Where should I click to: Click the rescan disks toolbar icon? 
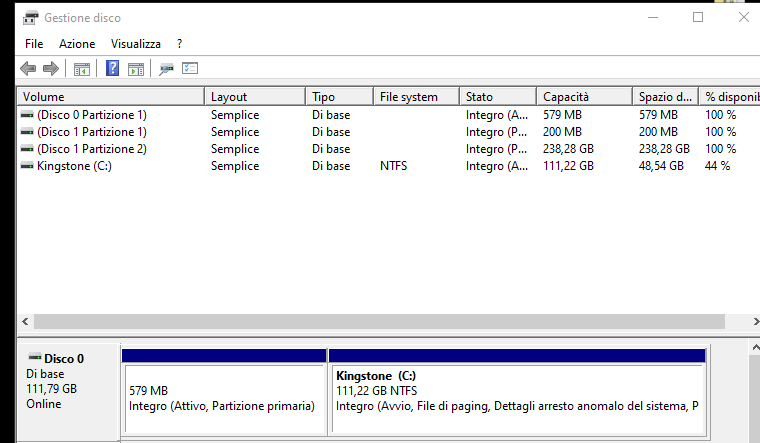tap(166, 69)
